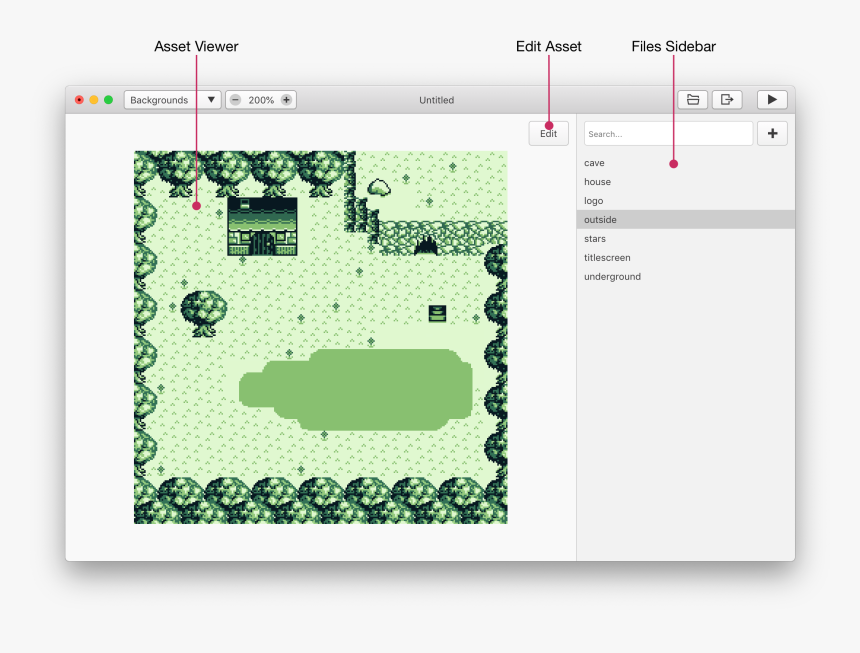Viewport: 860px width, 653px height.
Task: Run the game with the play button
Action: [772, 100]
